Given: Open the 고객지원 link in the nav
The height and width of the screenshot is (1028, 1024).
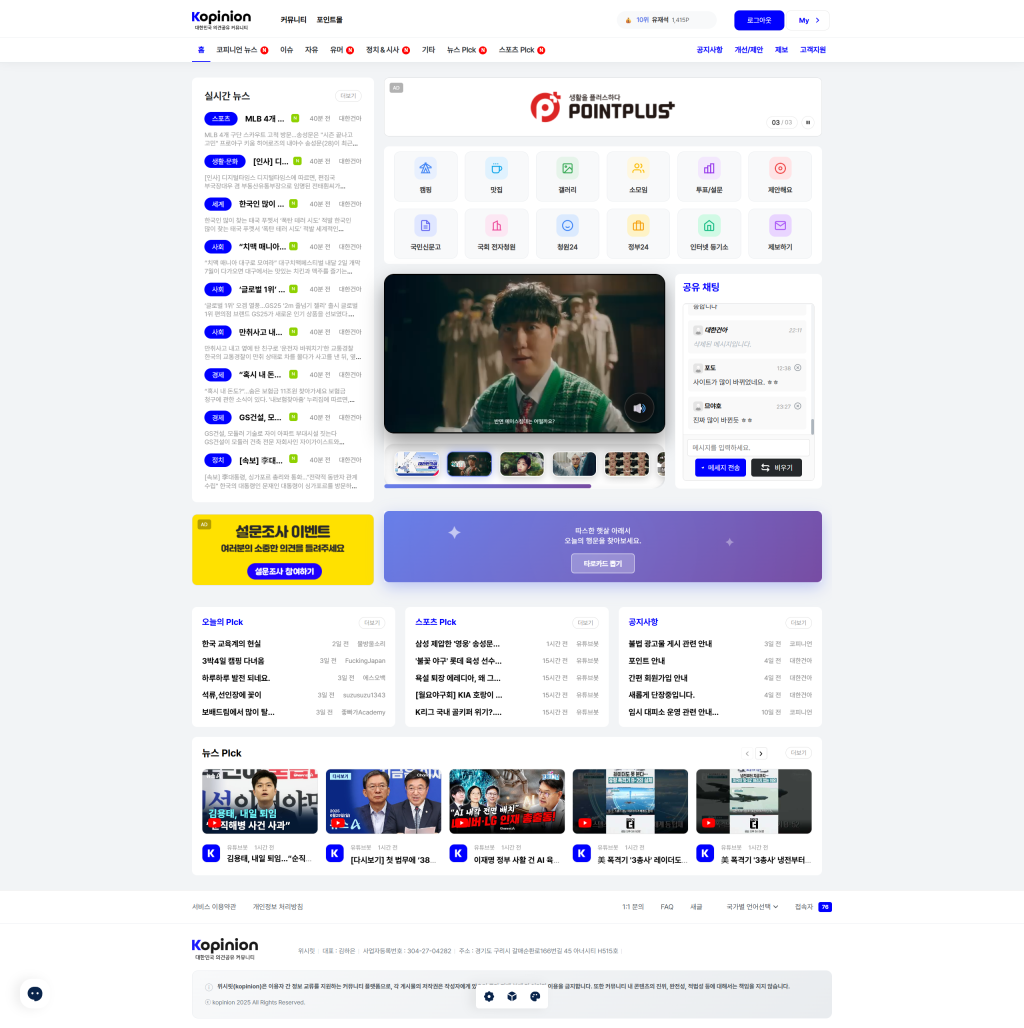Looking at the screenshot, I should click(x=812, y=50).
